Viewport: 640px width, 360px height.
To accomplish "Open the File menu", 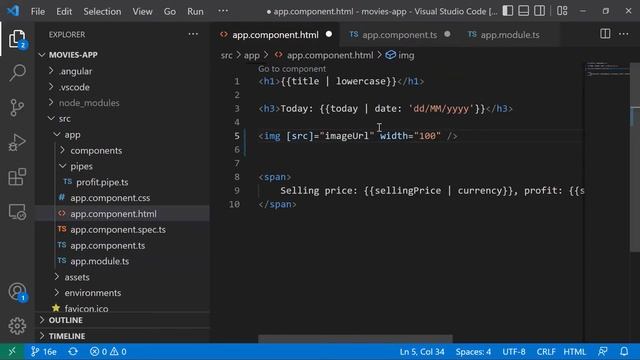I will [38, 11].
